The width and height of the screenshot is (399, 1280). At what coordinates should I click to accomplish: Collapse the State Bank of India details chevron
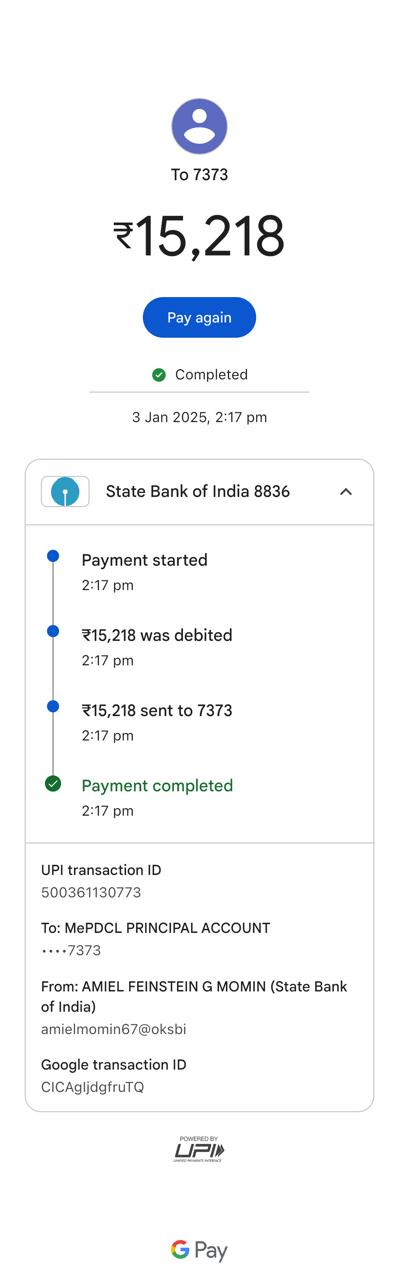pyautogui.click(x=345, y=491)
